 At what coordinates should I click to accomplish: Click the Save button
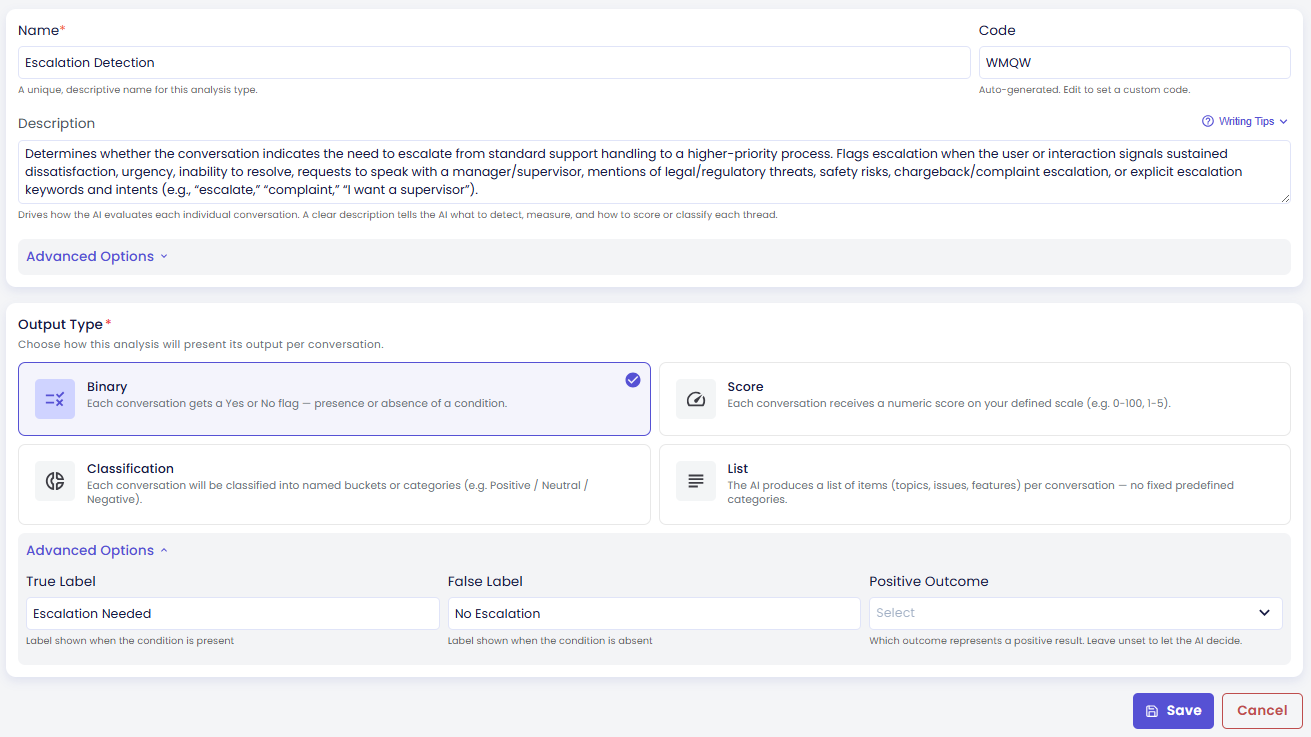click(x=1173, y=711)
